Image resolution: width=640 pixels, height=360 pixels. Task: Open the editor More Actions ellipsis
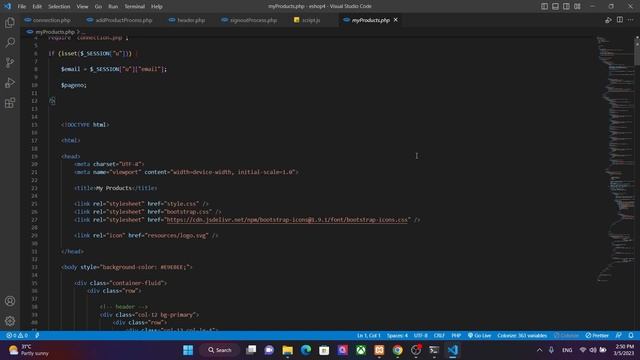[631, 20]
